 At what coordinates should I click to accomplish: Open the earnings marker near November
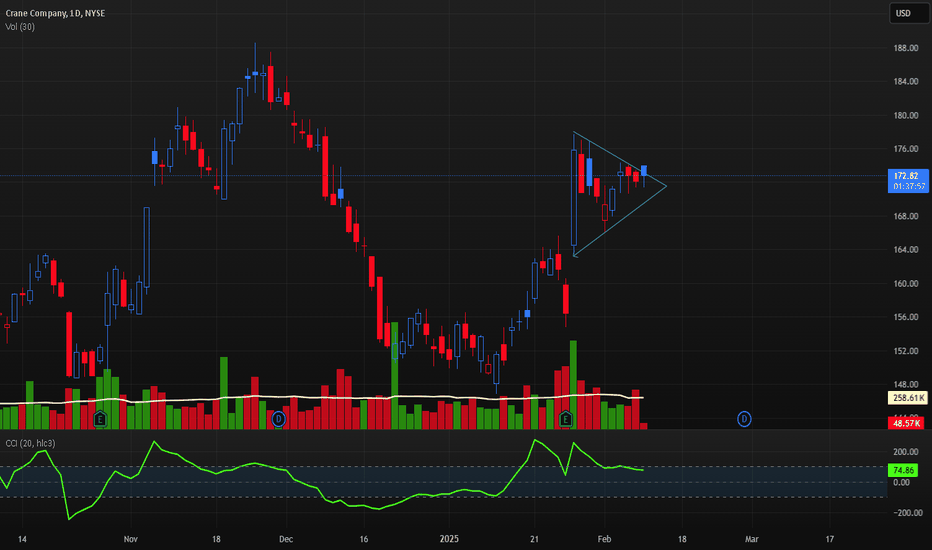(x=100, y=419)
